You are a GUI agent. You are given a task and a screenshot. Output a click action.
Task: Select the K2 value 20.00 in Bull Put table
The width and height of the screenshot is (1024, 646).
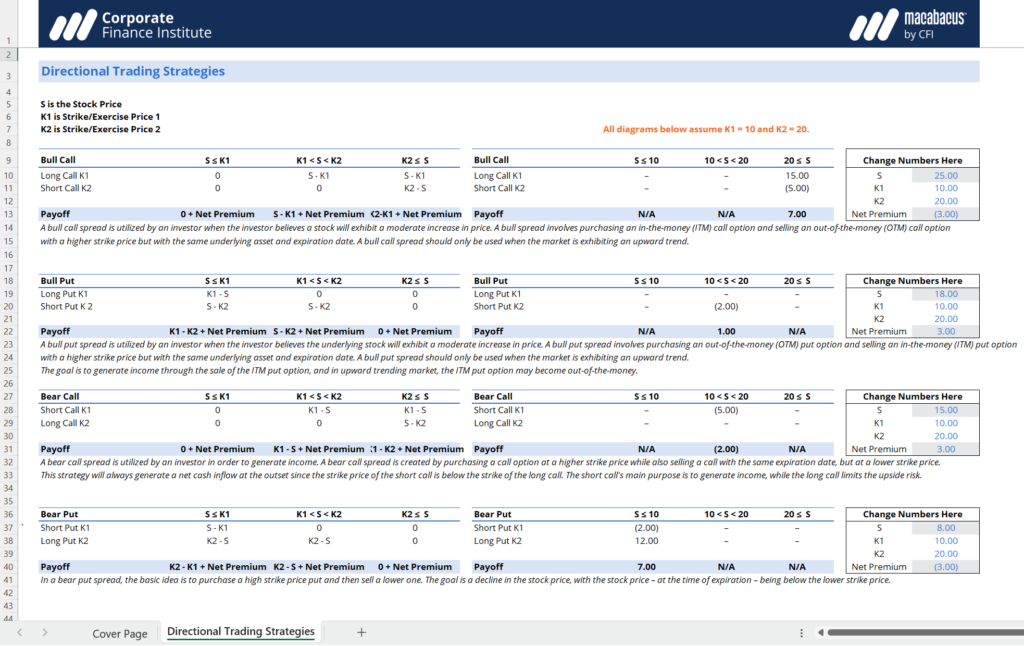pos(945,319)
